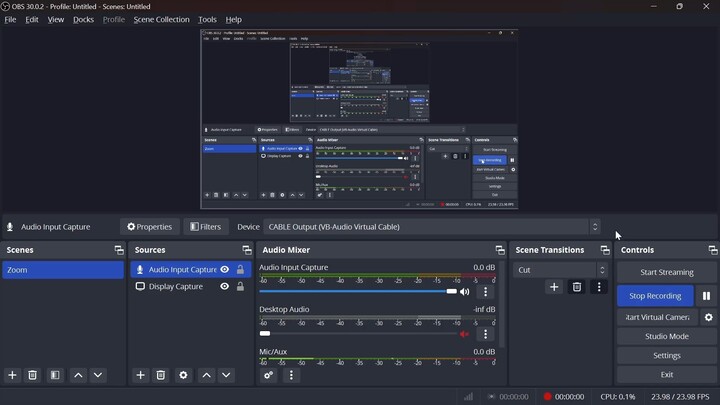The width and height of the screenshot is (720, 405).
Task: Click the Stop Recording button
Action: [x=655, y=296]
